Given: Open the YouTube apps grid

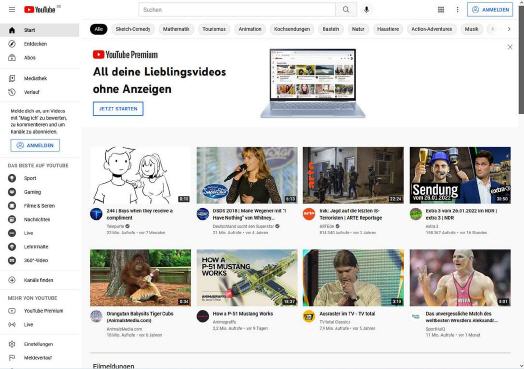Looking at the screenshot, I should coord(441,10).
